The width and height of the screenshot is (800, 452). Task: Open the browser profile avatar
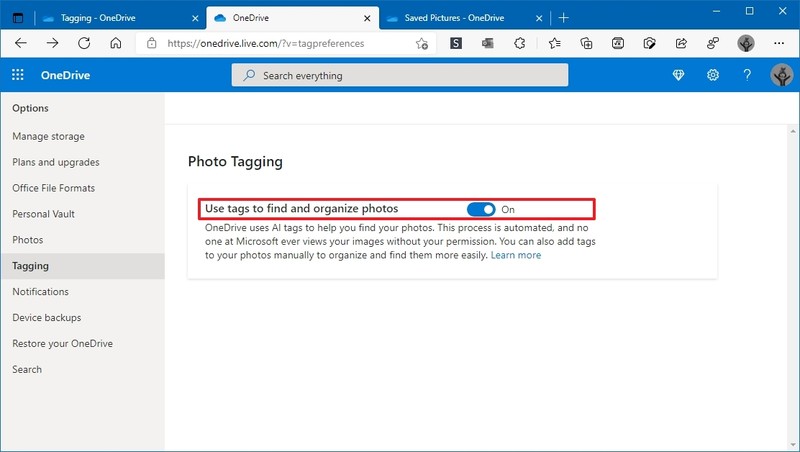(746, 43)
